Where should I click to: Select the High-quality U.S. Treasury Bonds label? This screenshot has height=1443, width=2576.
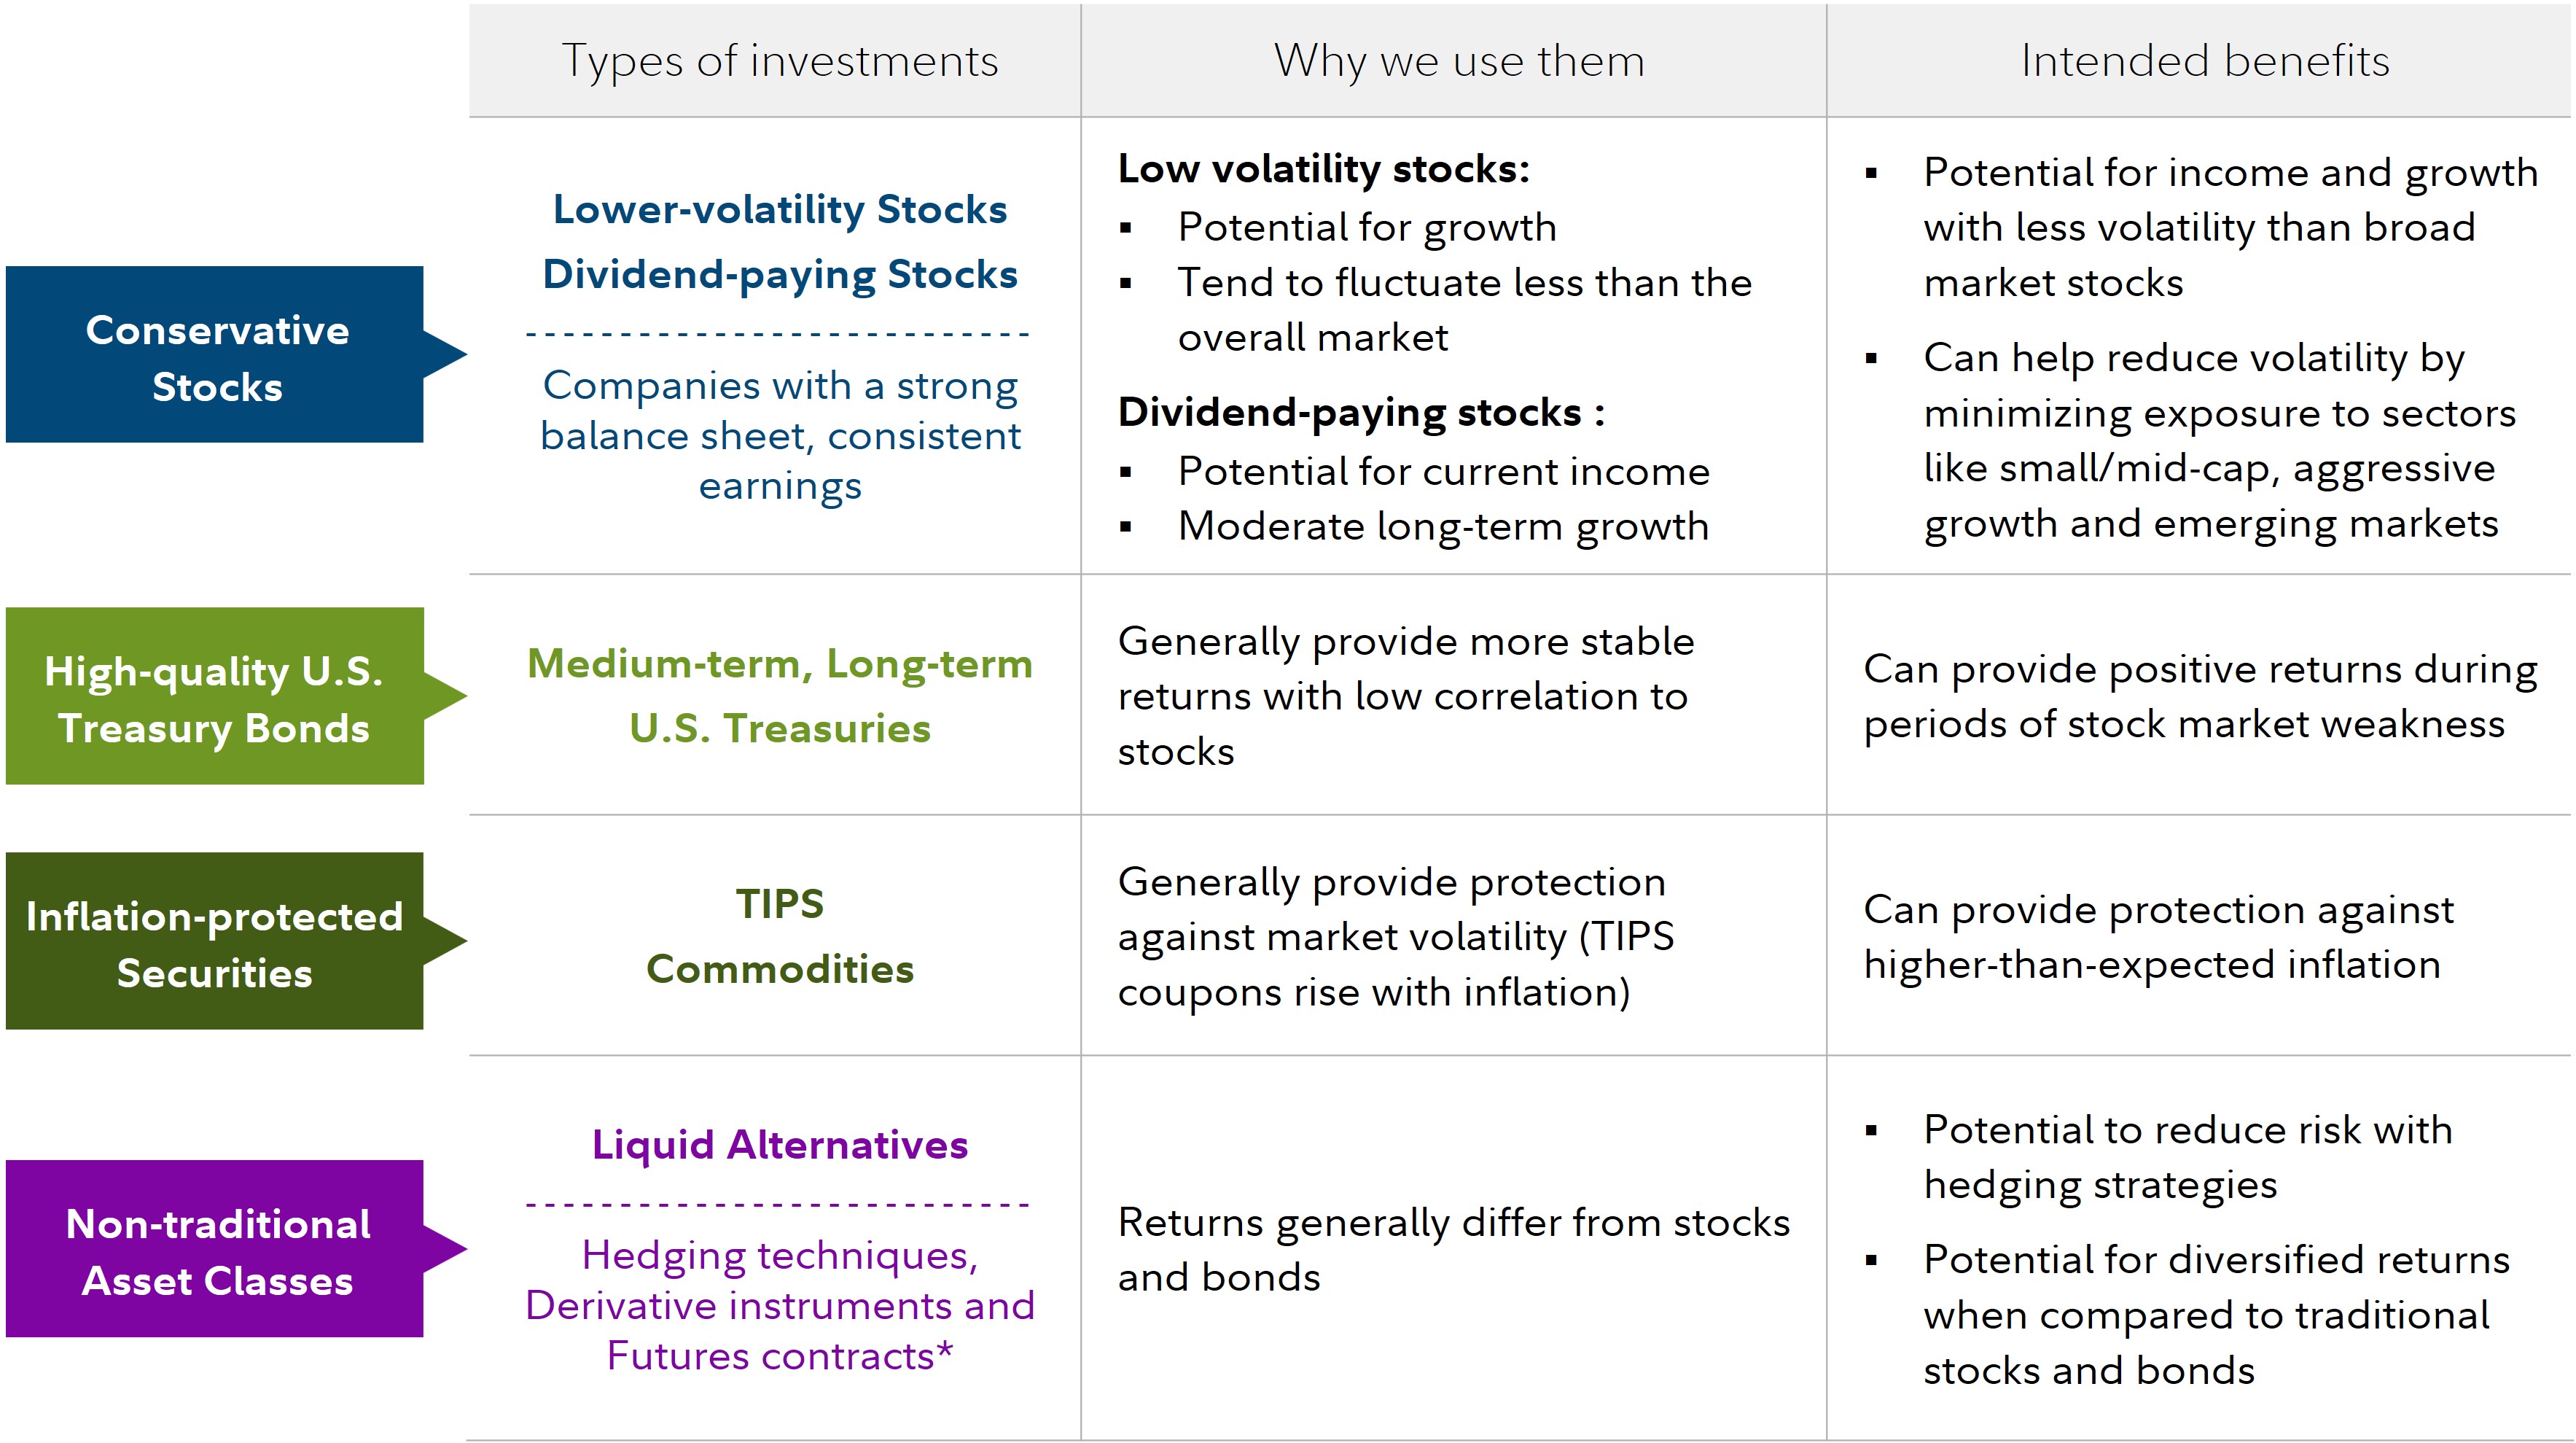tap(214, 698)
